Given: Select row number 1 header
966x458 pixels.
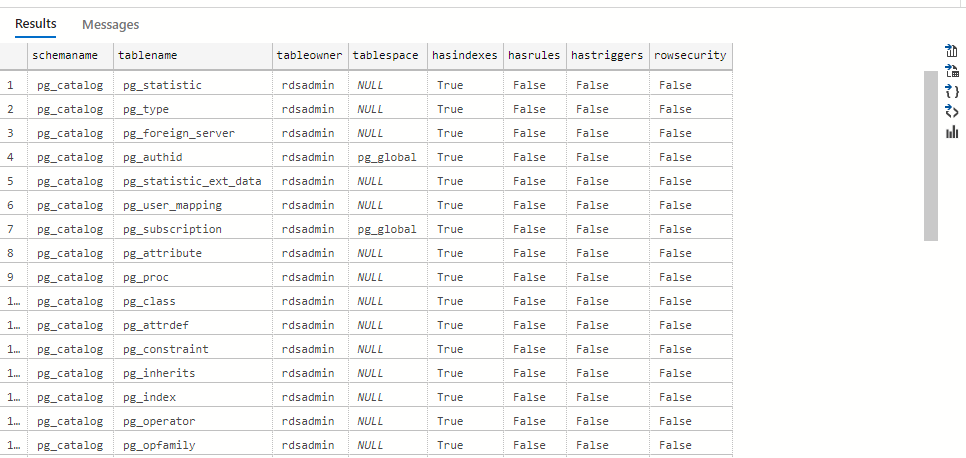Looking at the screenshot, I should [x=11, y=85].
